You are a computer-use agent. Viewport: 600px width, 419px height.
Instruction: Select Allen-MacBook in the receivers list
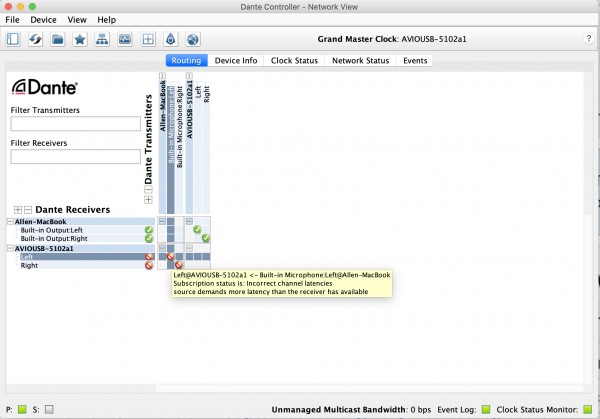(x=40, y=222)
